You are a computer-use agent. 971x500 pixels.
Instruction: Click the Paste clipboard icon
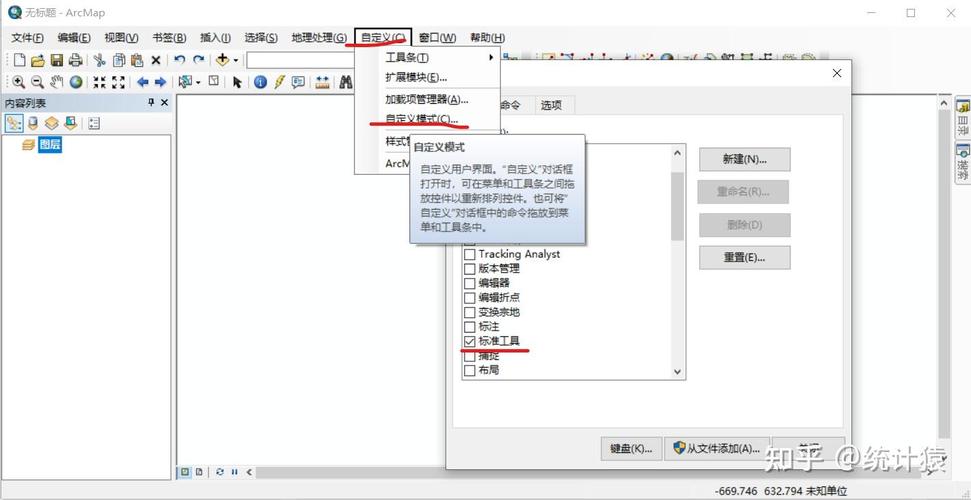[137, 60]
